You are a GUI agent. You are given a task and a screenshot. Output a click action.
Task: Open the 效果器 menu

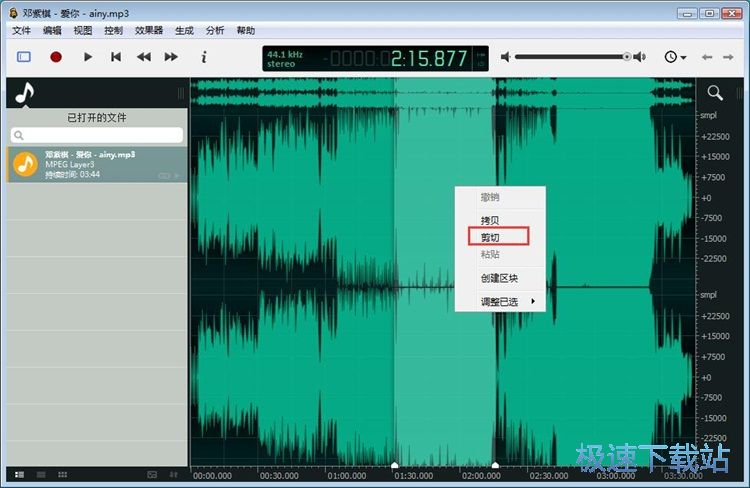point(149,31)
